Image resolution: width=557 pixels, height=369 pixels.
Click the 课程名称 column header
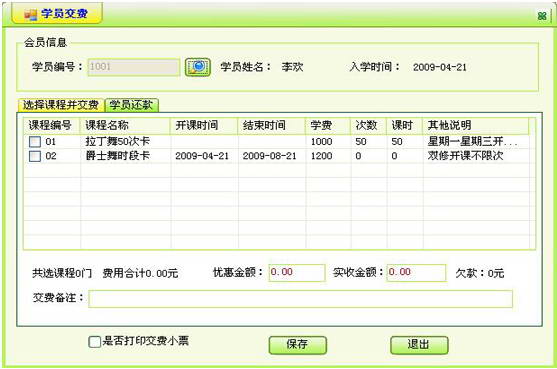(x=125, y=125)
